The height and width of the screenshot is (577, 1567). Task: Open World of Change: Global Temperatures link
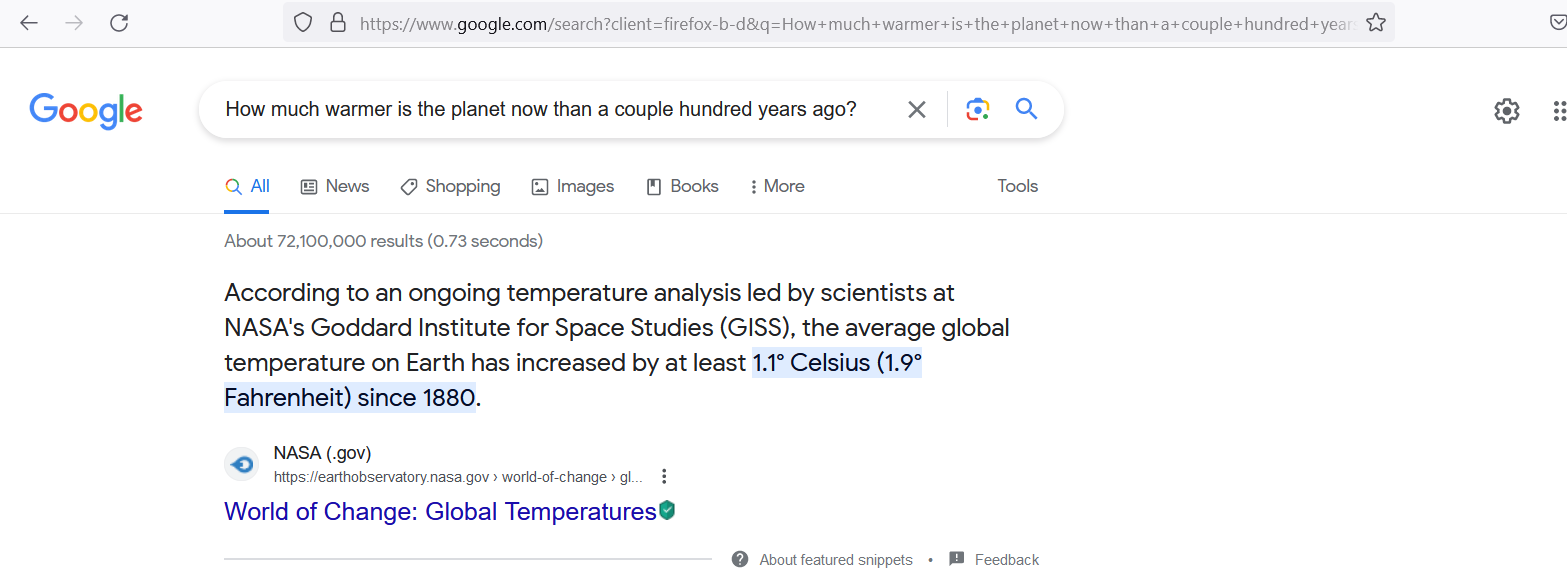[x=440, y=511]
